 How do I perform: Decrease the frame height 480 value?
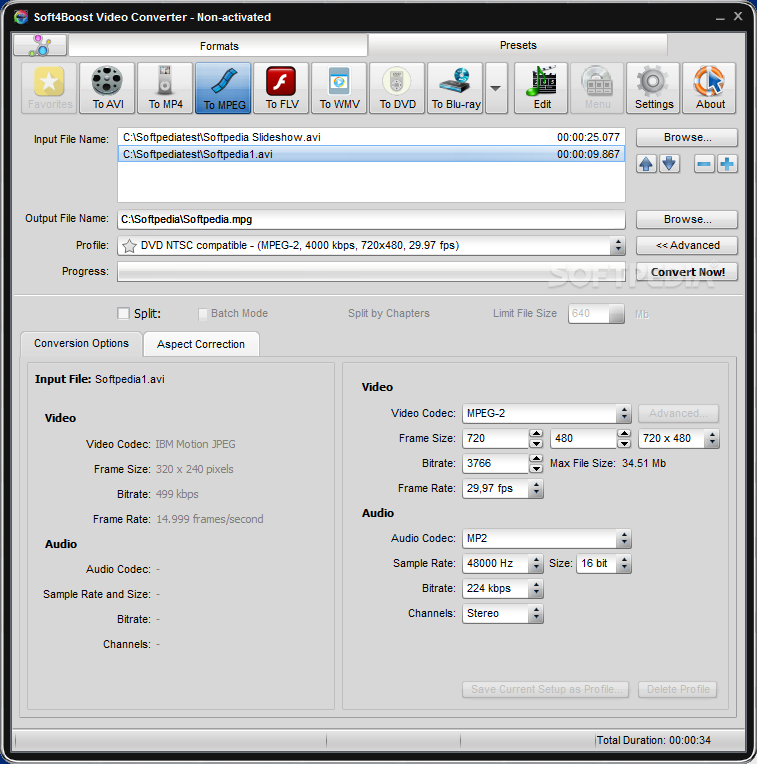pyautogui.click(x=624, y=443)
